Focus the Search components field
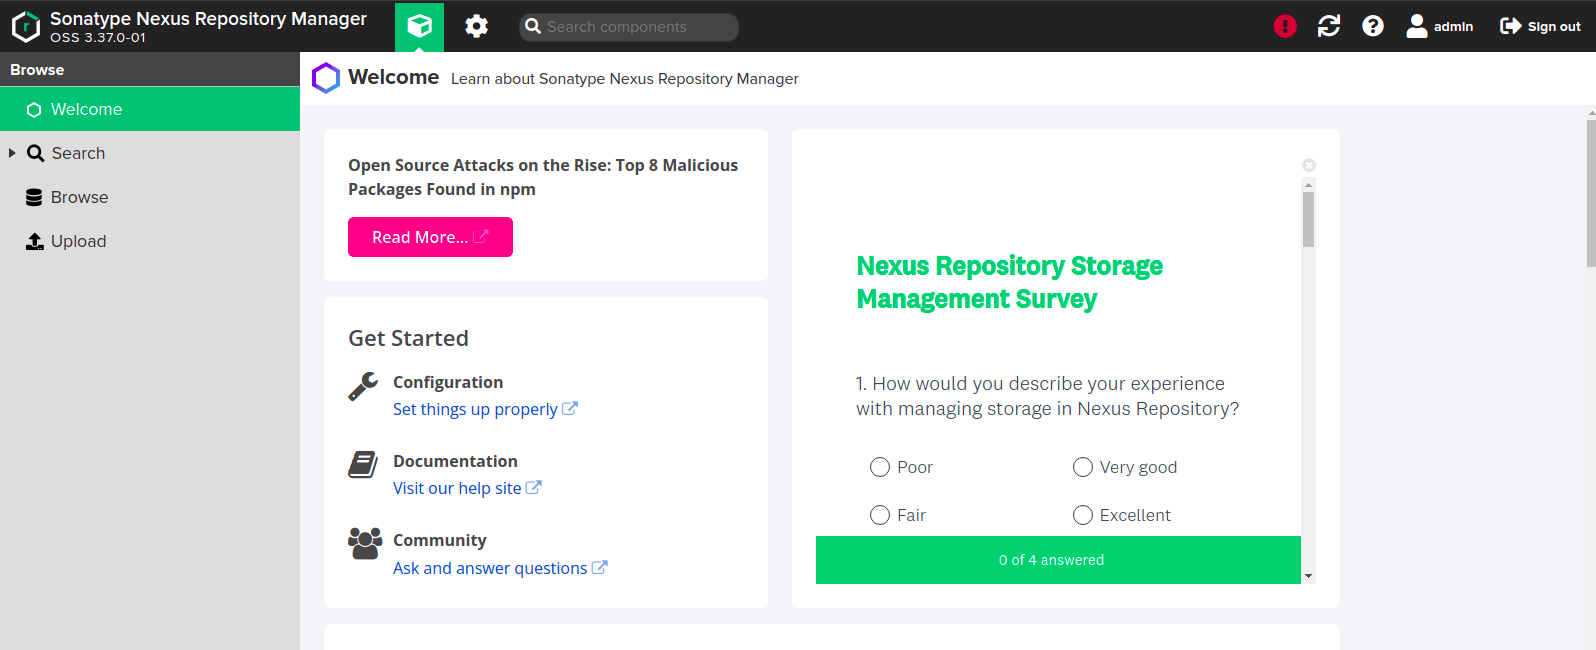 (629, 27)
